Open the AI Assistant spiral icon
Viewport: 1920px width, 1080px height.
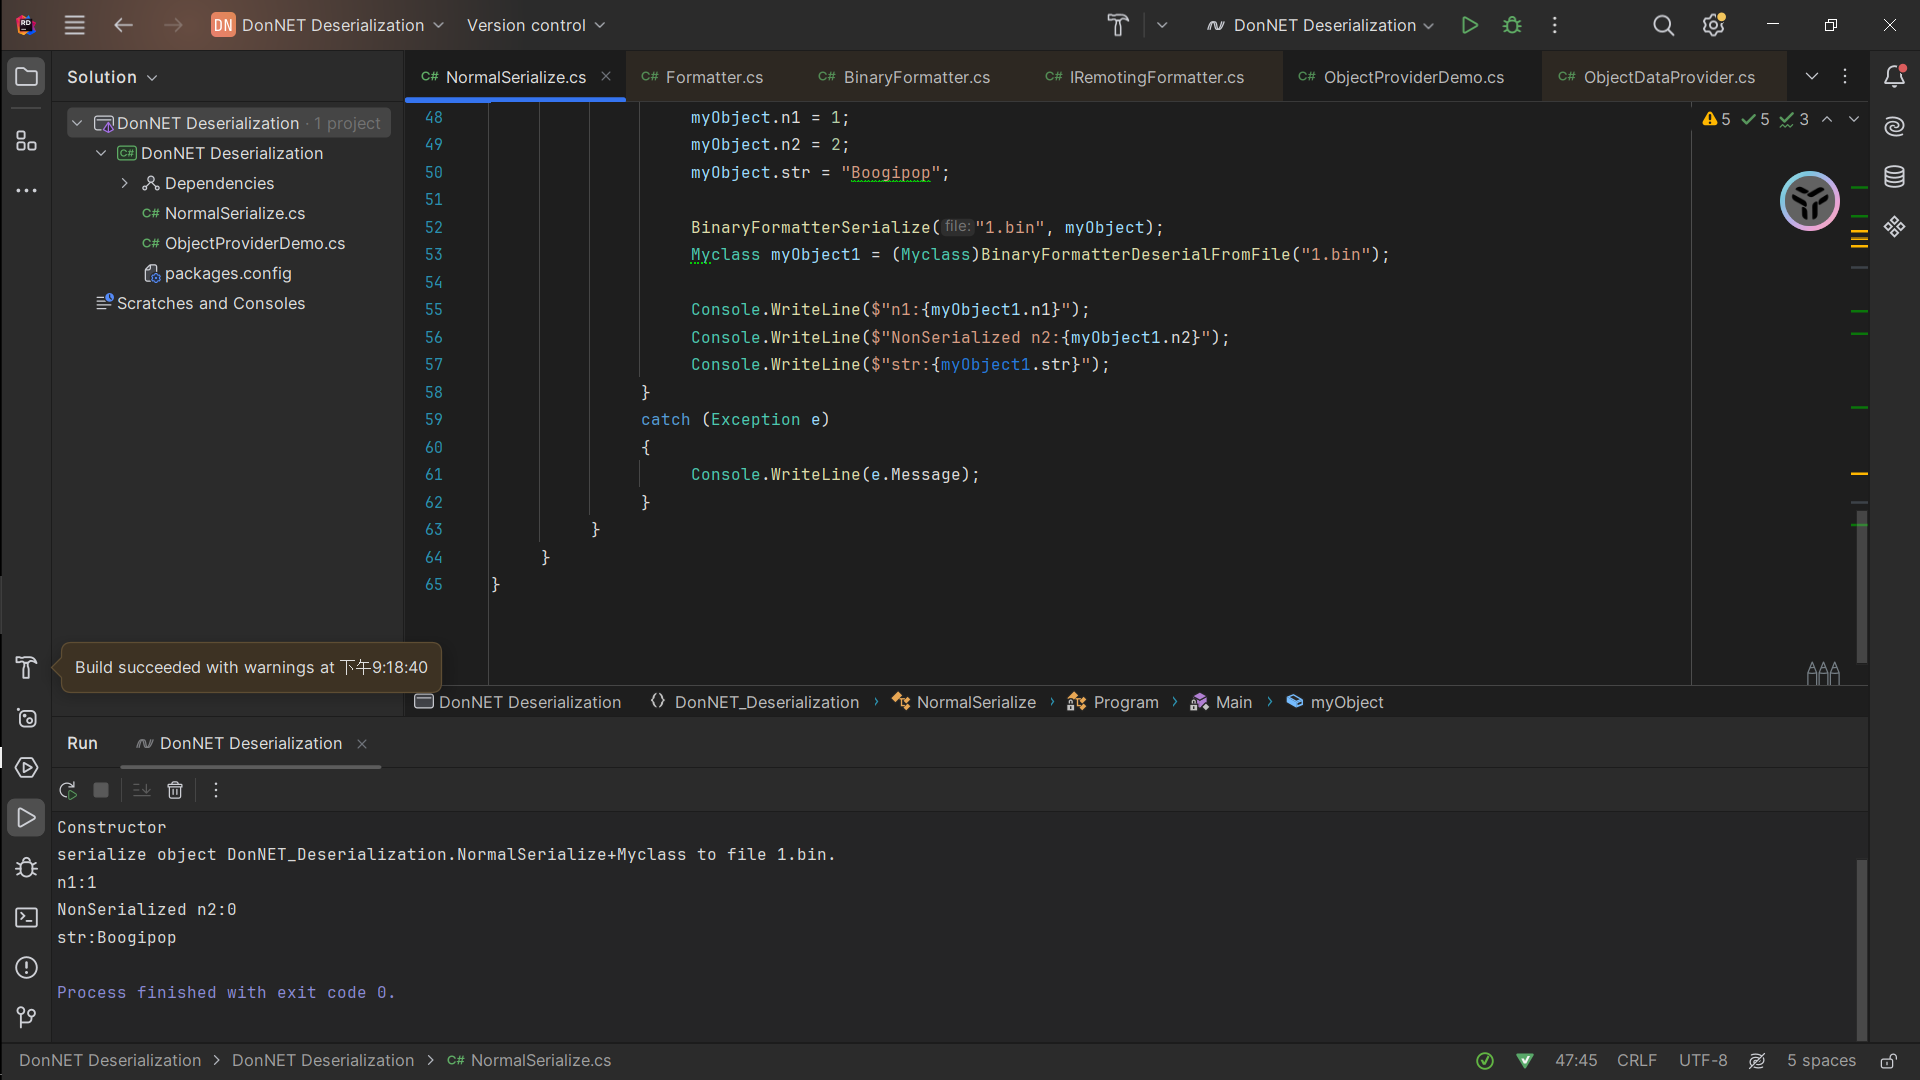tap(1894, 126)
